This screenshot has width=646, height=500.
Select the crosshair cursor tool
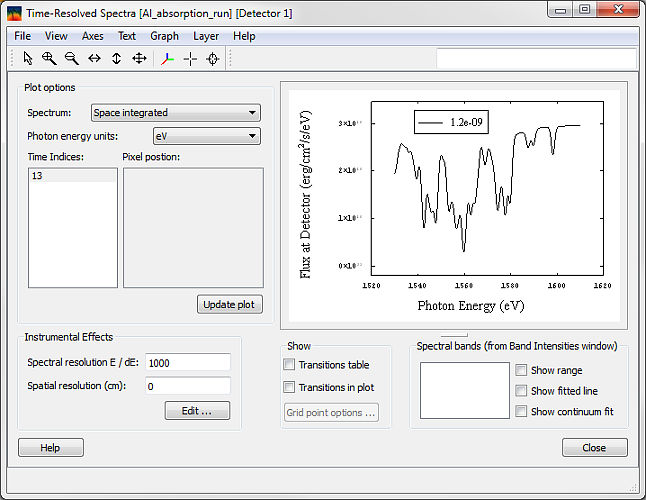click(x=189, y=59)
